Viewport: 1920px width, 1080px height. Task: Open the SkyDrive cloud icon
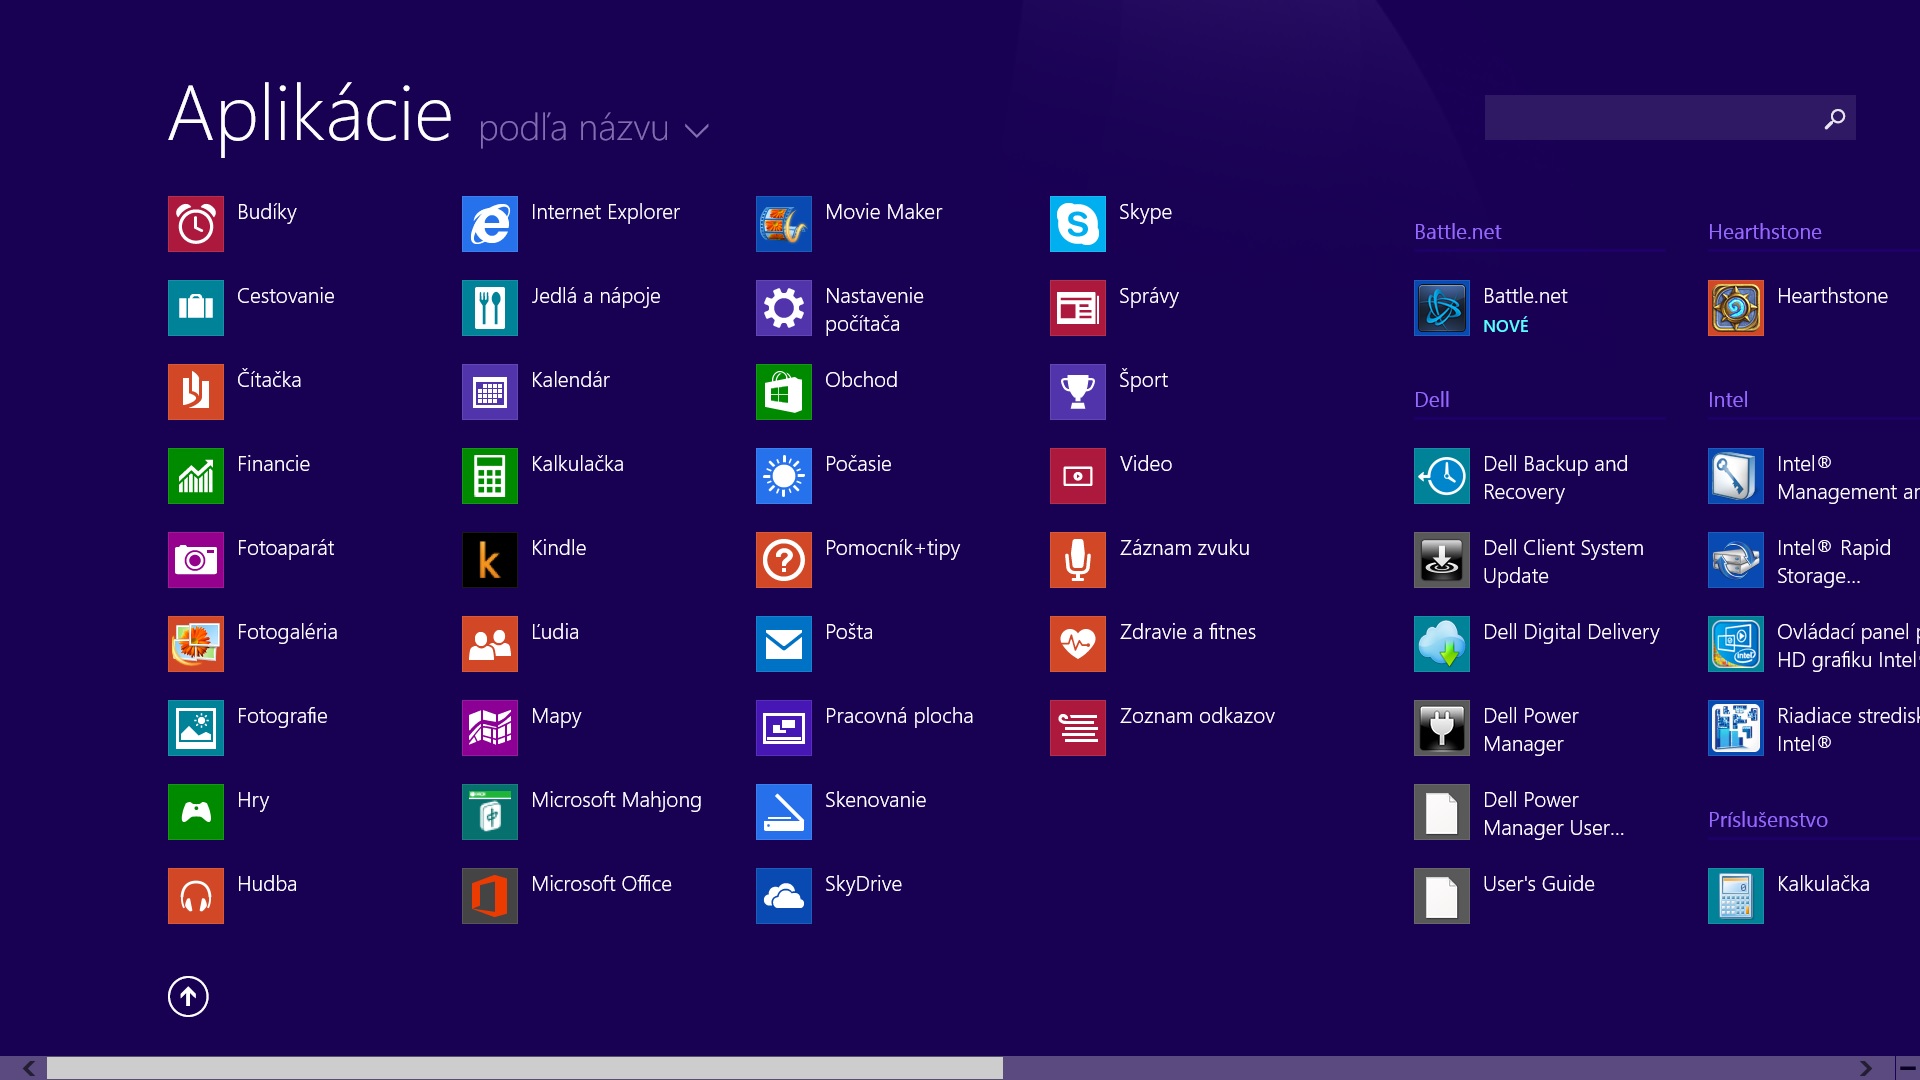point(784,896)
